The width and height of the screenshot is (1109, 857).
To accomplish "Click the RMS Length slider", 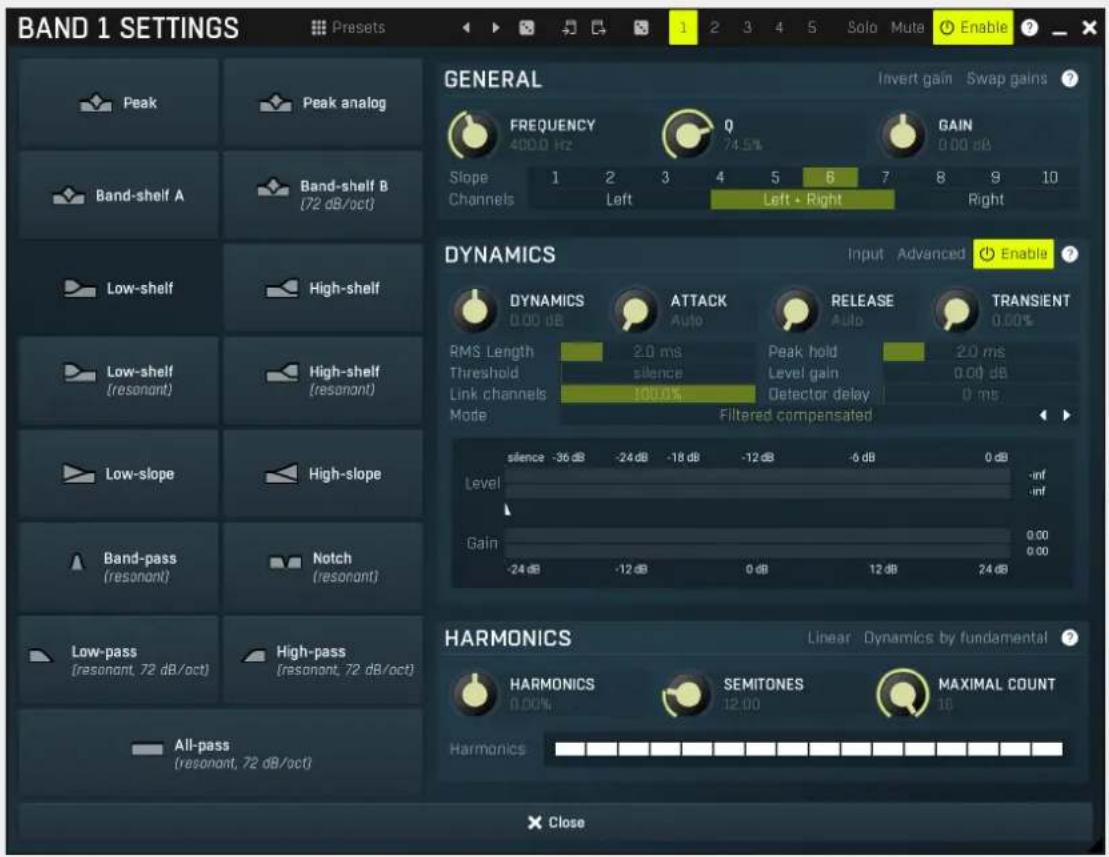I will (x=658, y=351).
